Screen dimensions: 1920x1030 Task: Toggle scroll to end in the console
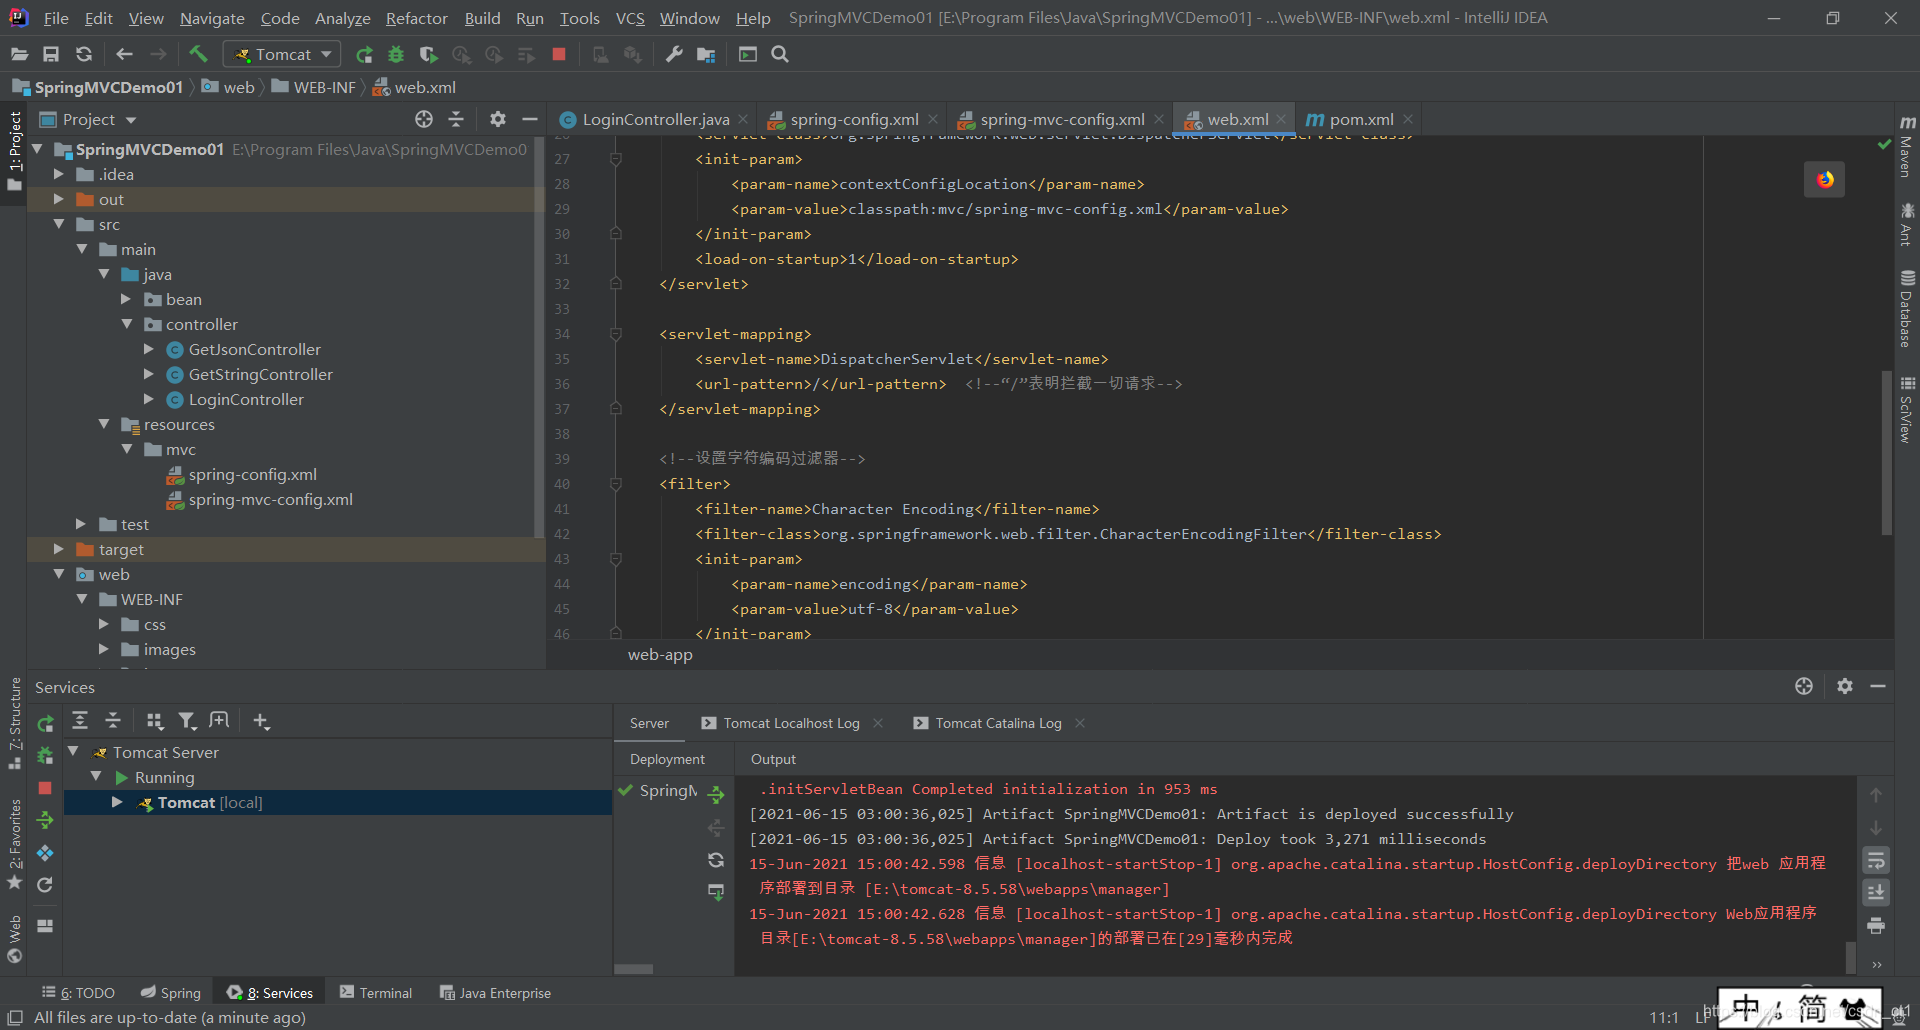(x=1876, y=892)
